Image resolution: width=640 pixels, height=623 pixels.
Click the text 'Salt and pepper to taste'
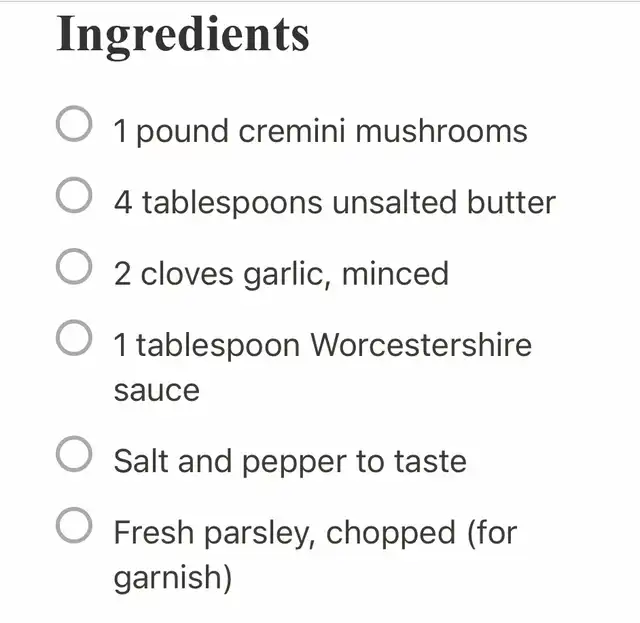click(290, 461)
